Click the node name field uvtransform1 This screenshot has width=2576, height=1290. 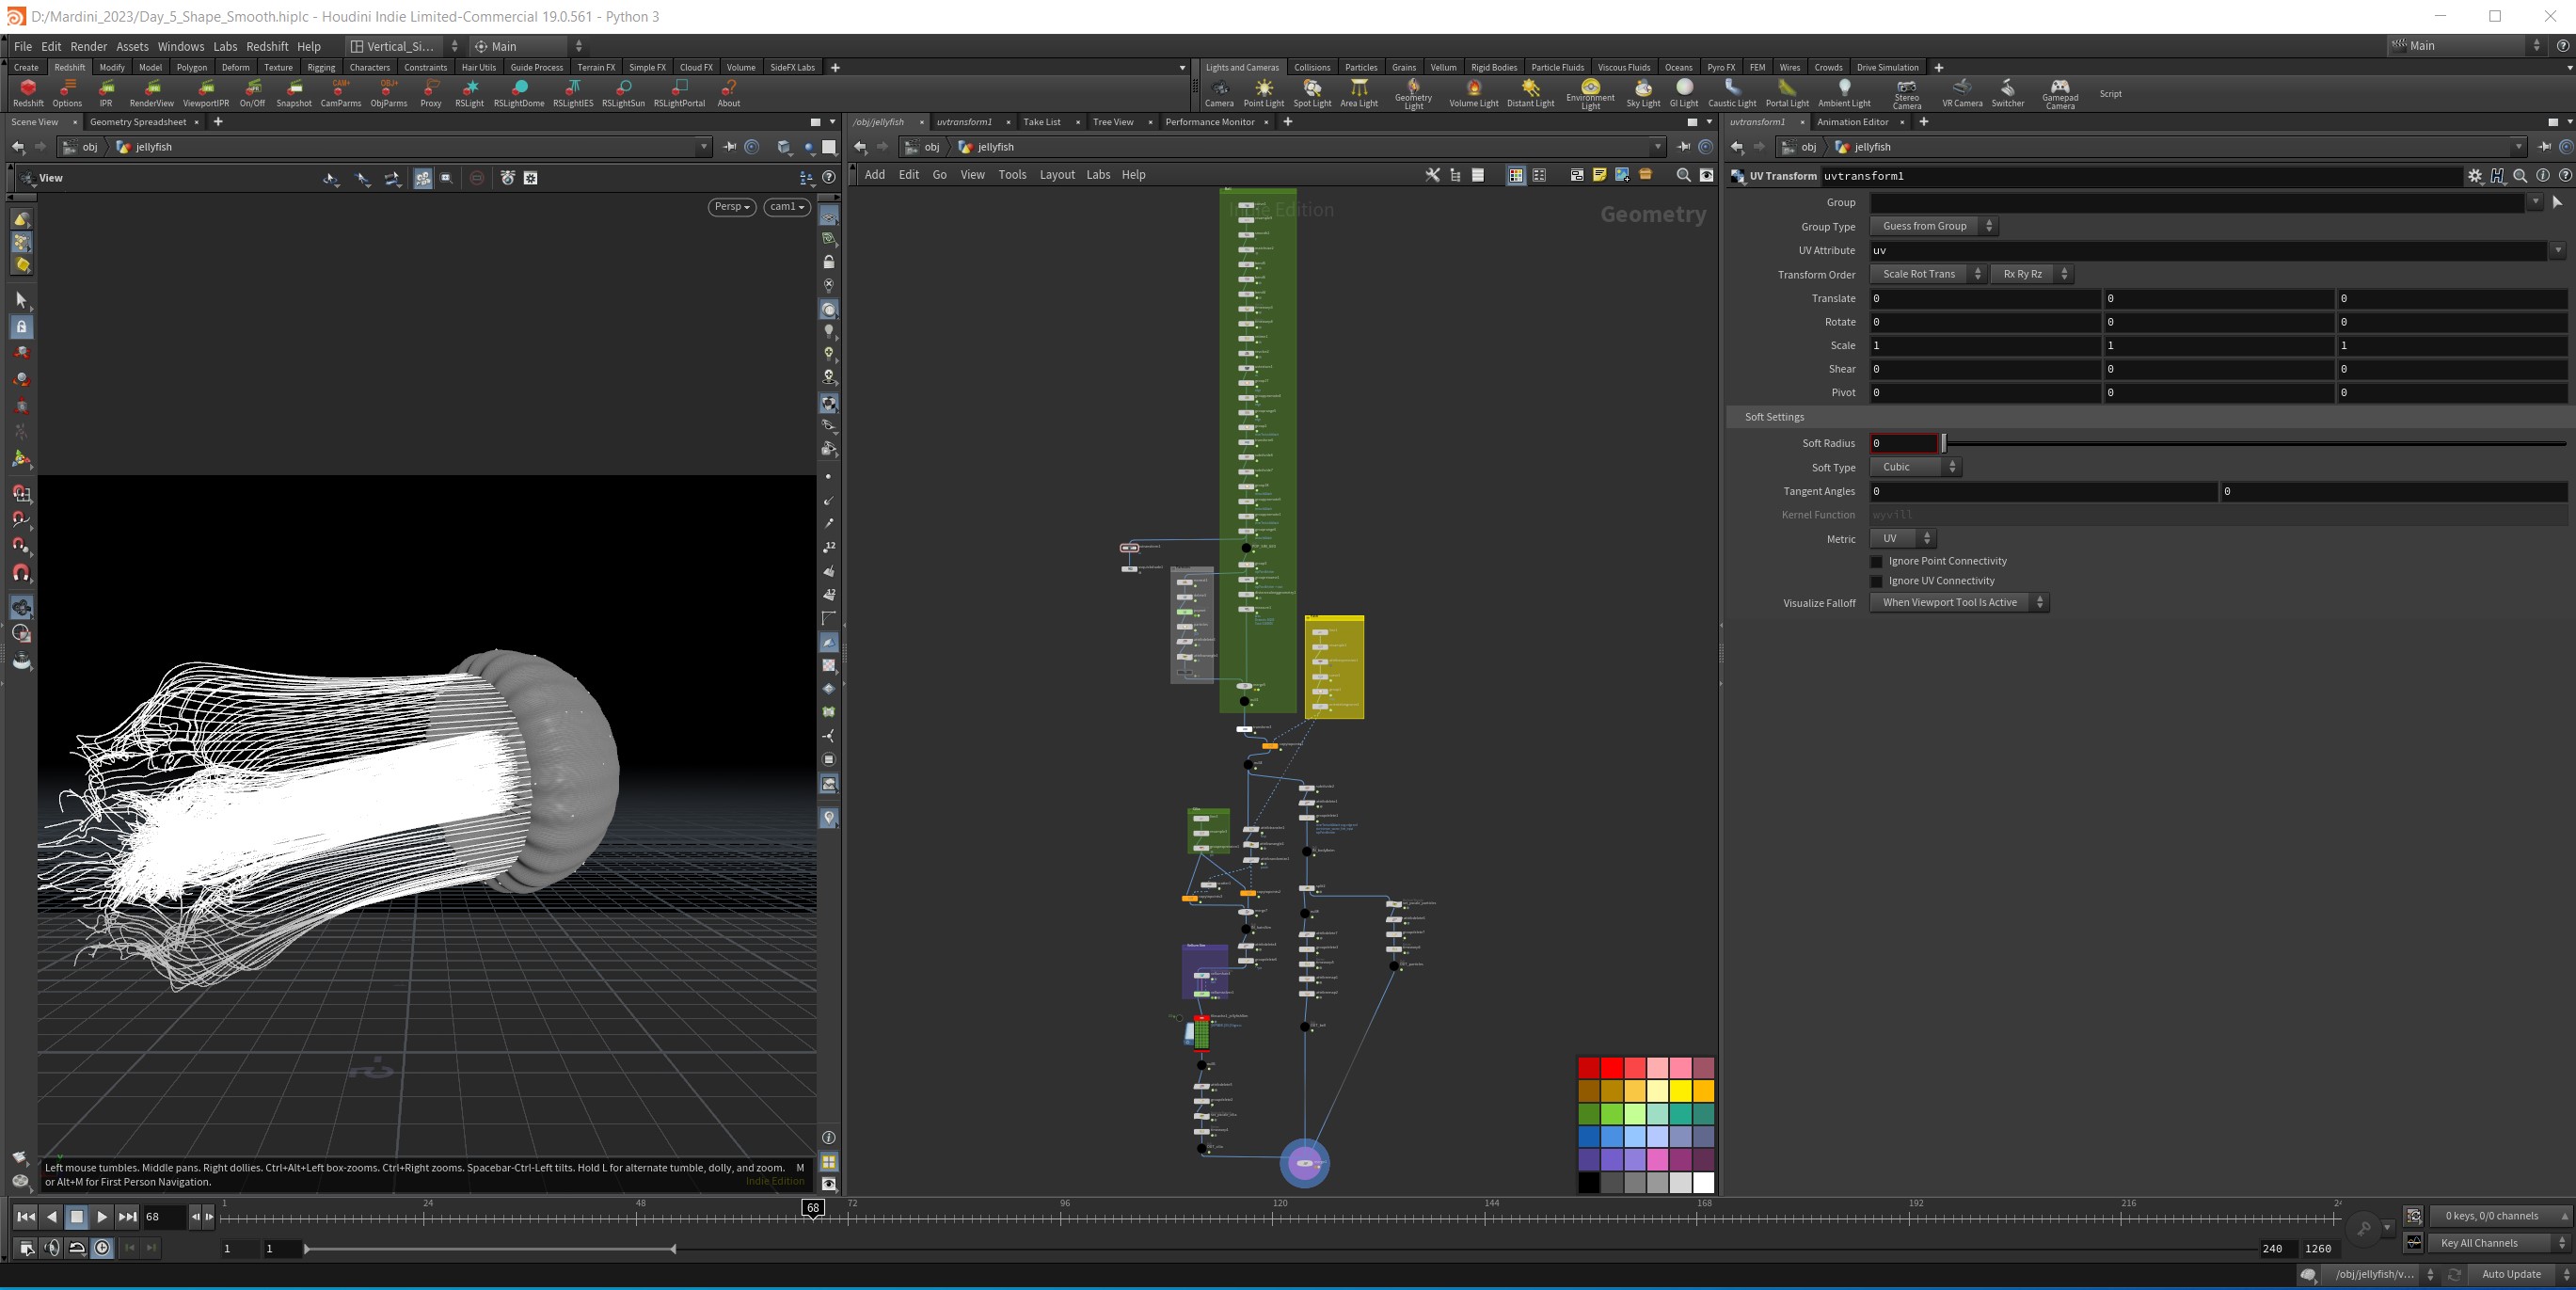point(2140,176)
